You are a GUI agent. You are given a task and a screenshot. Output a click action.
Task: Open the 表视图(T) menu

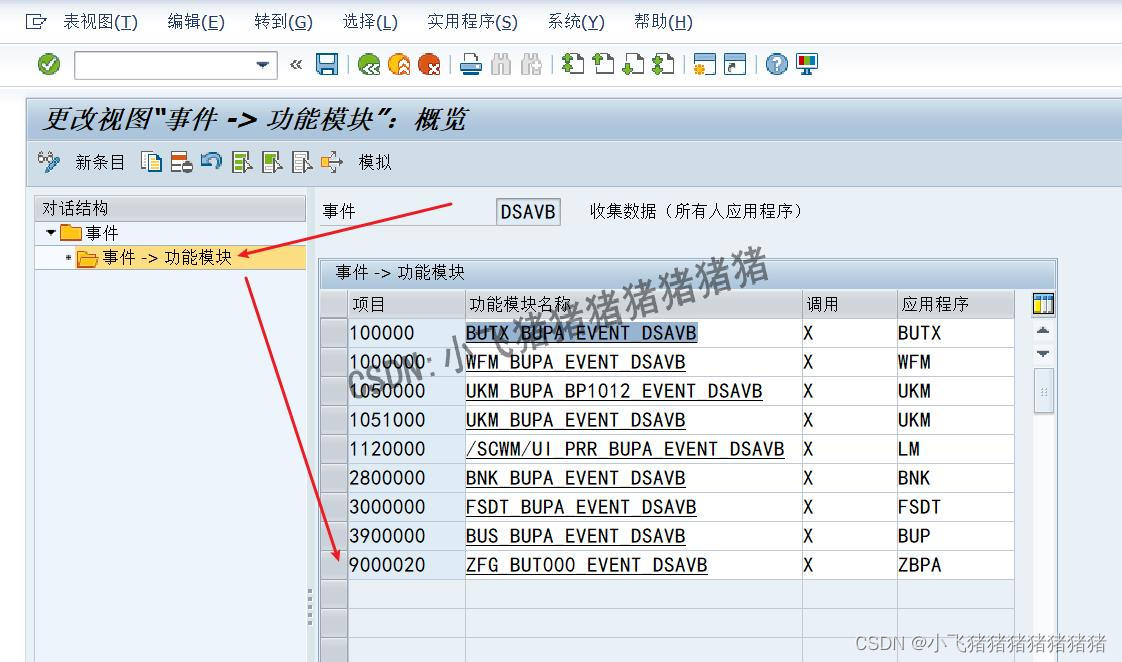(100, 22)
